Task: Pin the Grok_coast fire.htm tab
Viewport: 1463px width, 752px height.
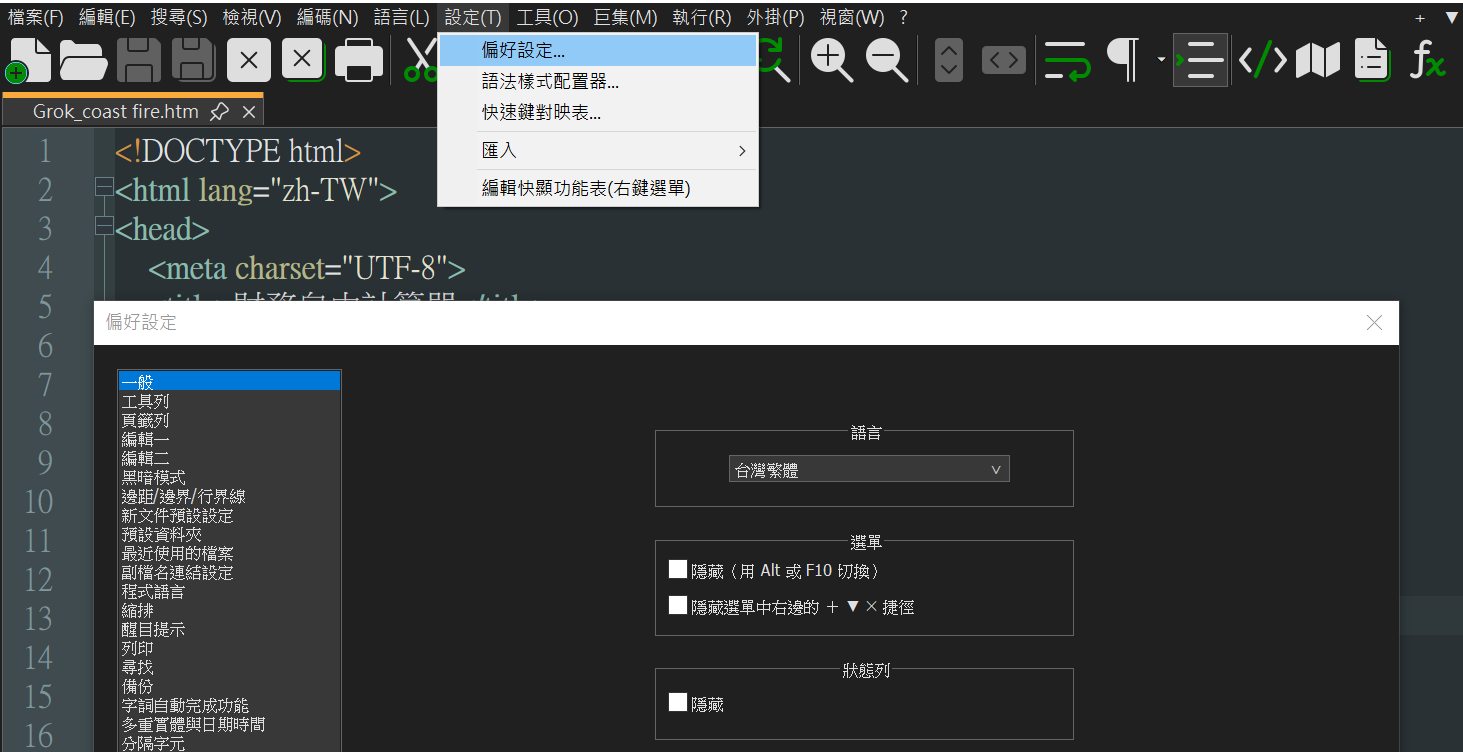Action: (x=220, y=111)
